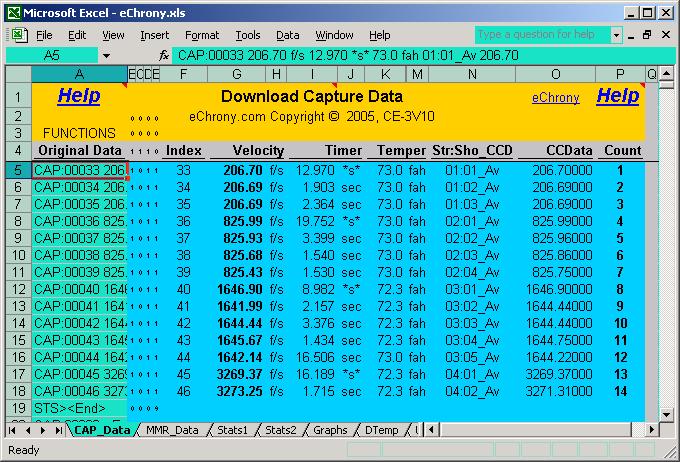Click the Original Data header cell
680x462 pixels.
tap(79, 151)
